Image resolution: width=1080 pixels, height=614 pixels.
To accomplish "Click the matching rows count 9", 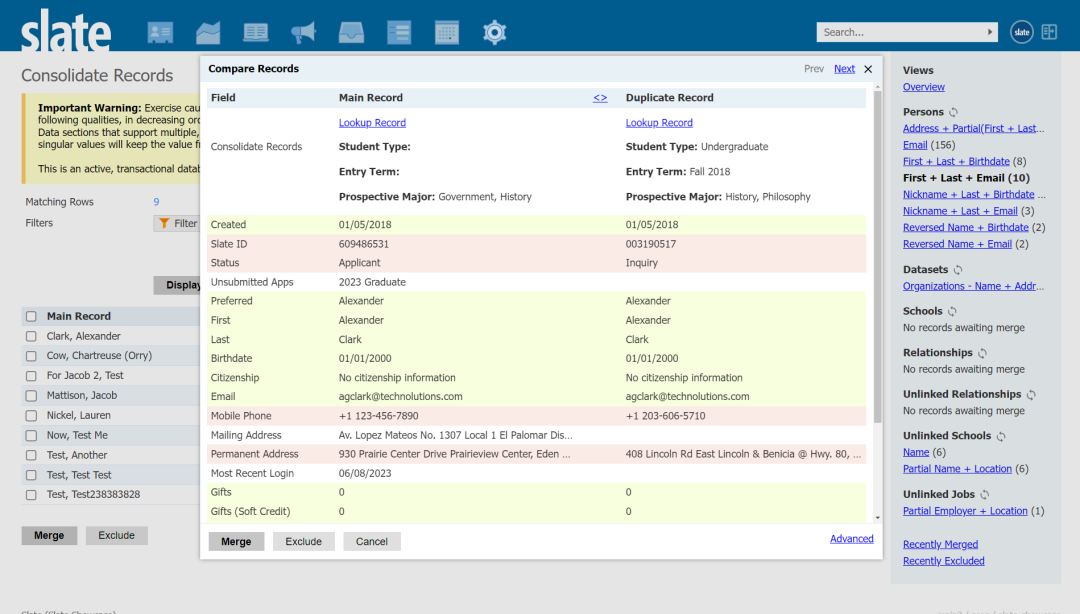I will click(156, 202).
